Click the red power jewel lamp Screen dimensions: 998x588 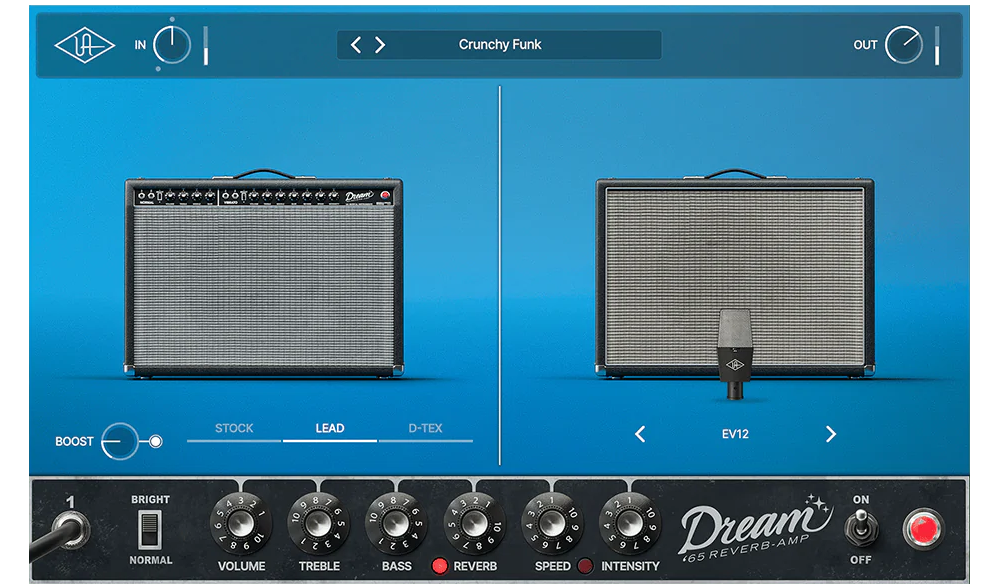pyautogui.click(x=923, y=529)
